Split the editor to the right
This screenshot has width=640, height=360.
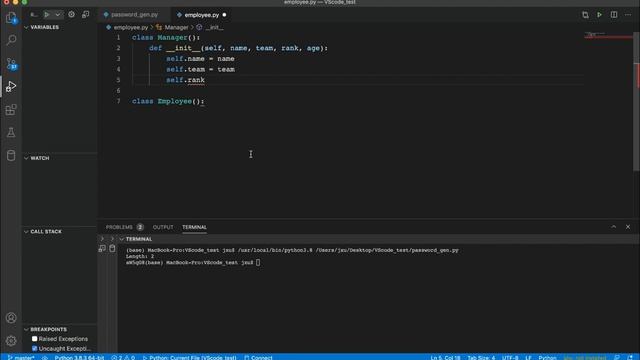click(x=614, y=15)
